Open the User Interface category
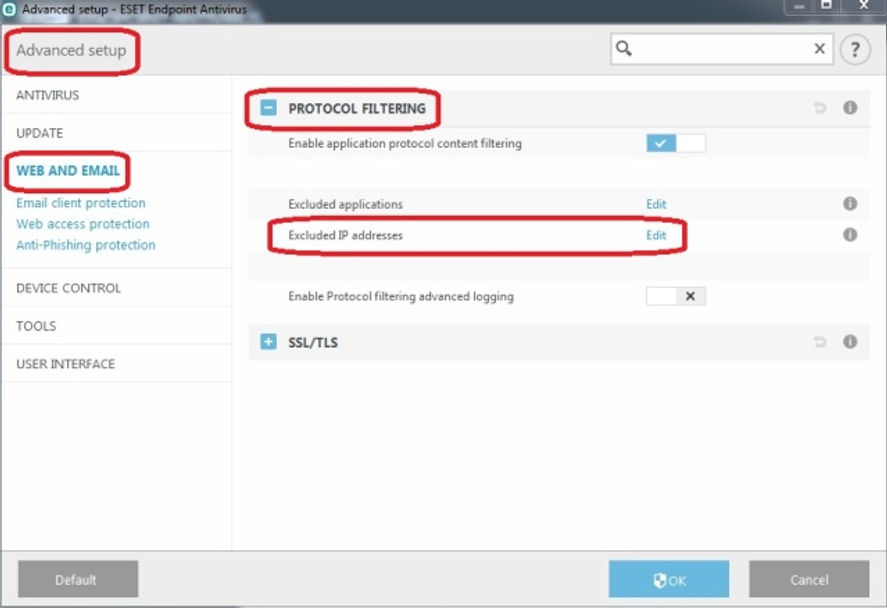 (66, 364)
